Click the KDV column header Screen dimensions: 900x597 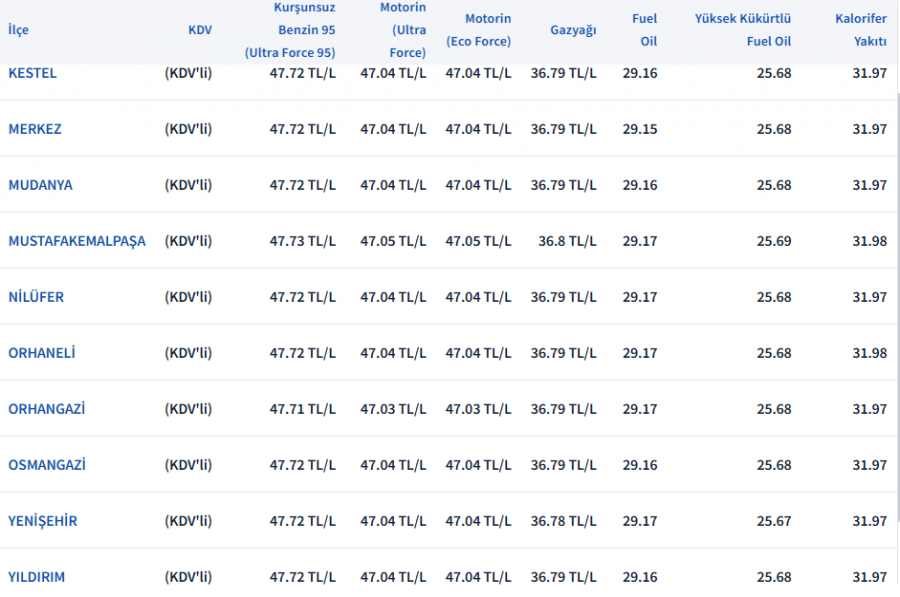[x=200, y=30]
